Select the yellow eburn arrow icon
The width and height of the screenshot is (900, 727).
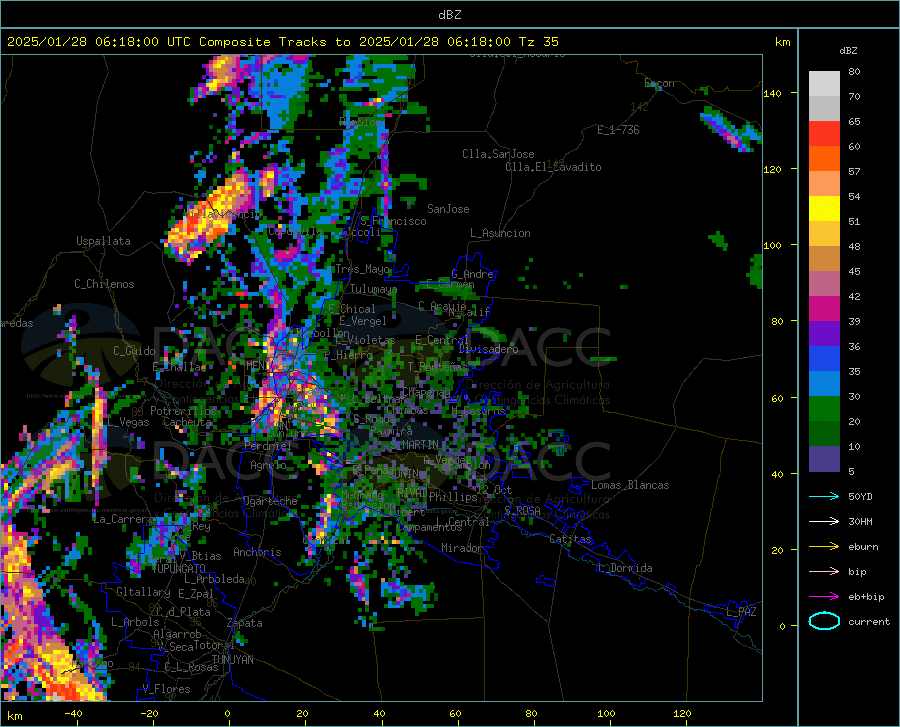pyautogui.click(x=824, y=546)
